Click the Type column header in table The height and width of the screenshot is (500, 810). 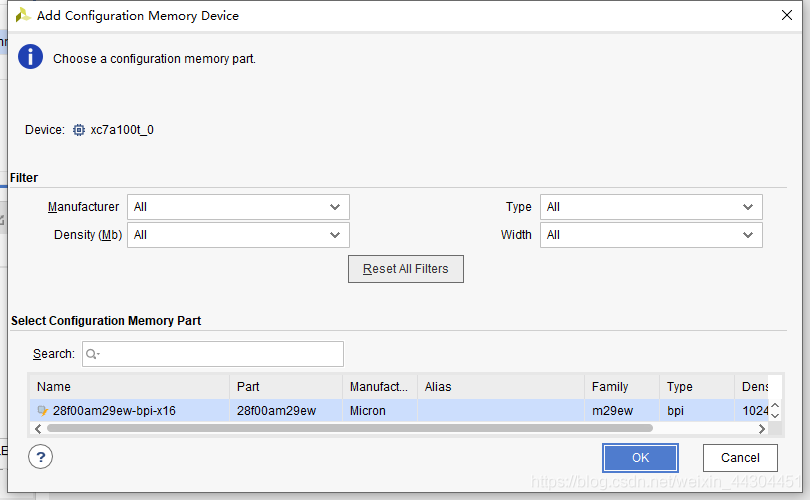click(x=697, y=387)
